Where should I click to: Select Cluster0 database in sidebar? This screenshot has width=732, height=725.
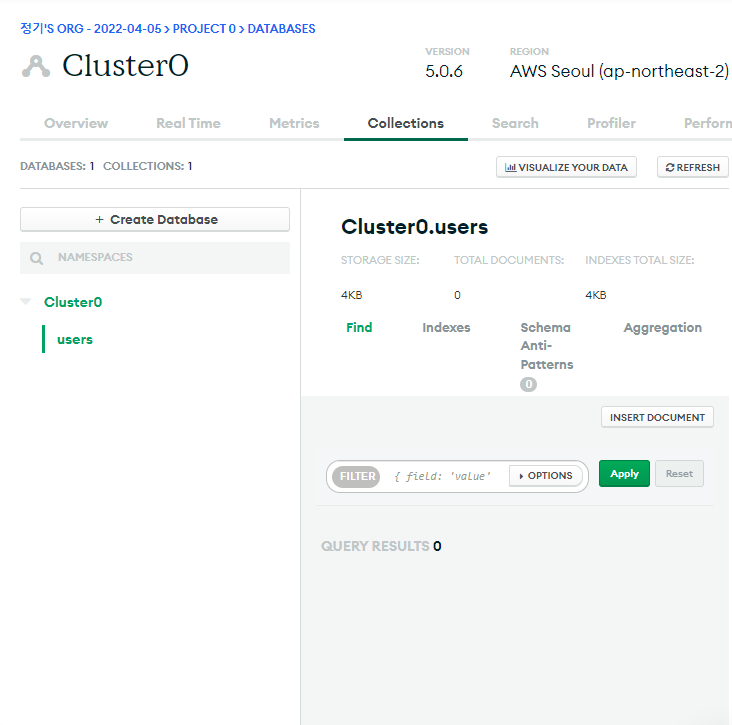pos(73,302)
